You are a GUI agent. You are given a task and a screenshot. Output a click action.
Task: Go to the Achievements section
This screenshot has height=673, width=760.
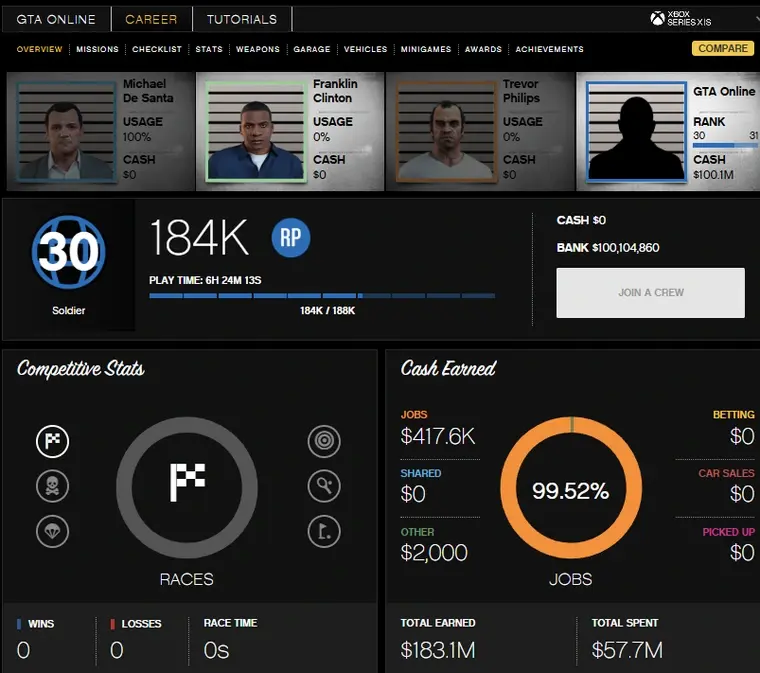pyautogui.click(x=549, y=49)
